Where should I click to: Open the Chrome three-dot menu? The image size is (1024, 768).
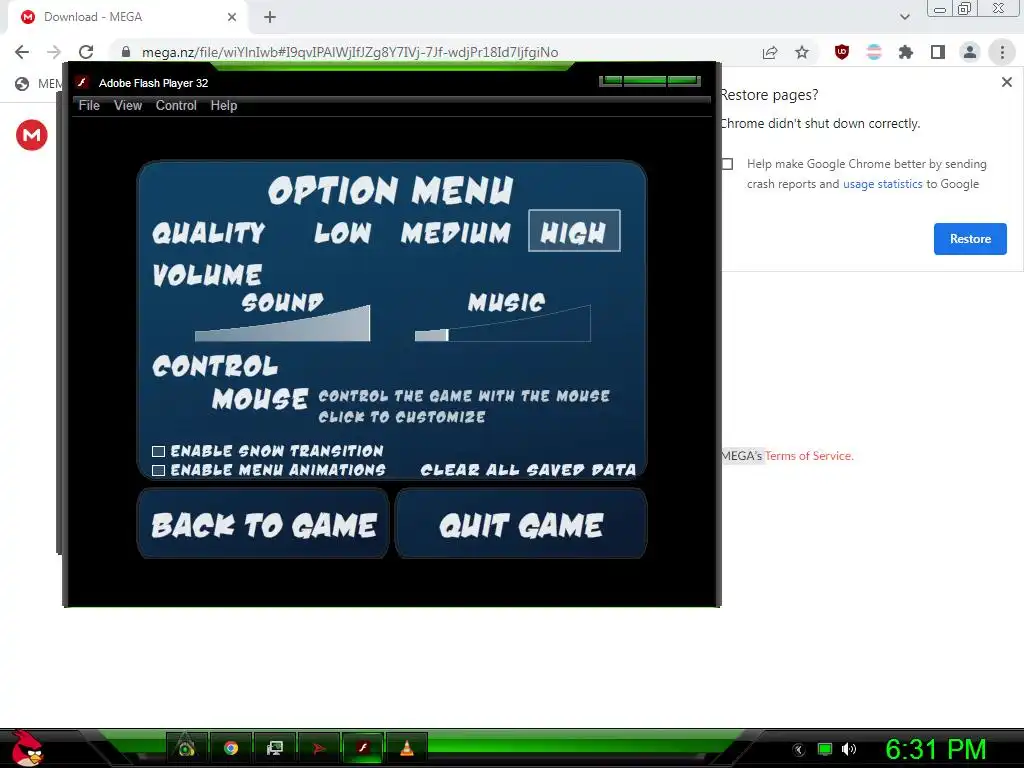(x=1002, y=52)
